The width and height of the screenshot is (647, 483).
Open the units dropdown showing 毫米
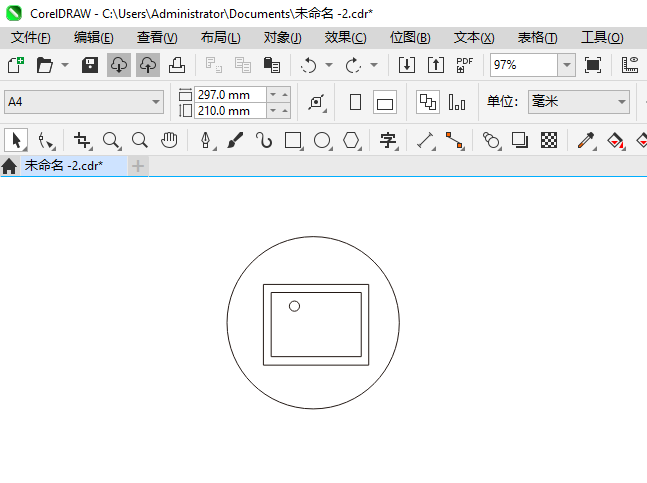click(579, 102)
